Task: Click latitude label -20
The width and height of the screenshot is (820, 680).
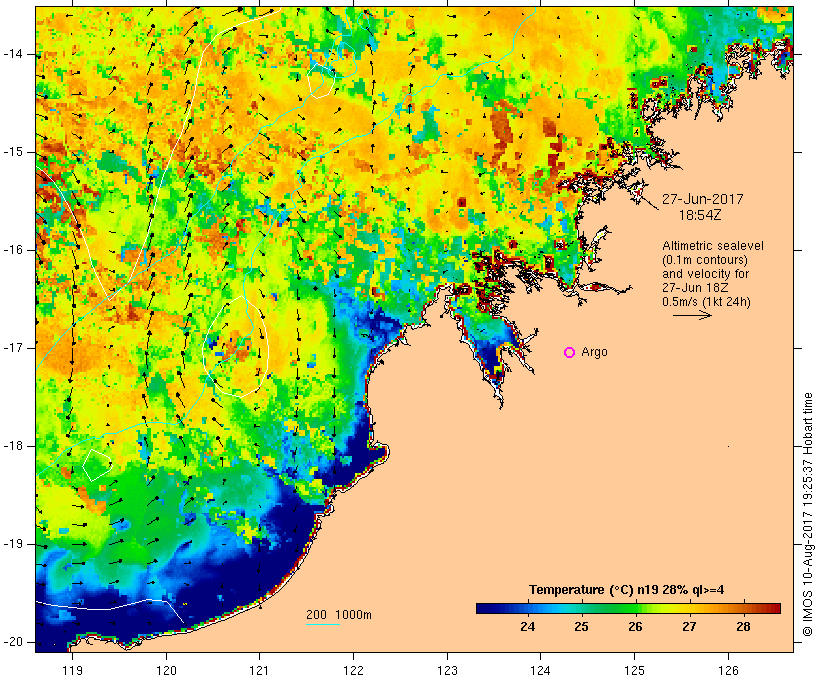Action: coord(13,642)
